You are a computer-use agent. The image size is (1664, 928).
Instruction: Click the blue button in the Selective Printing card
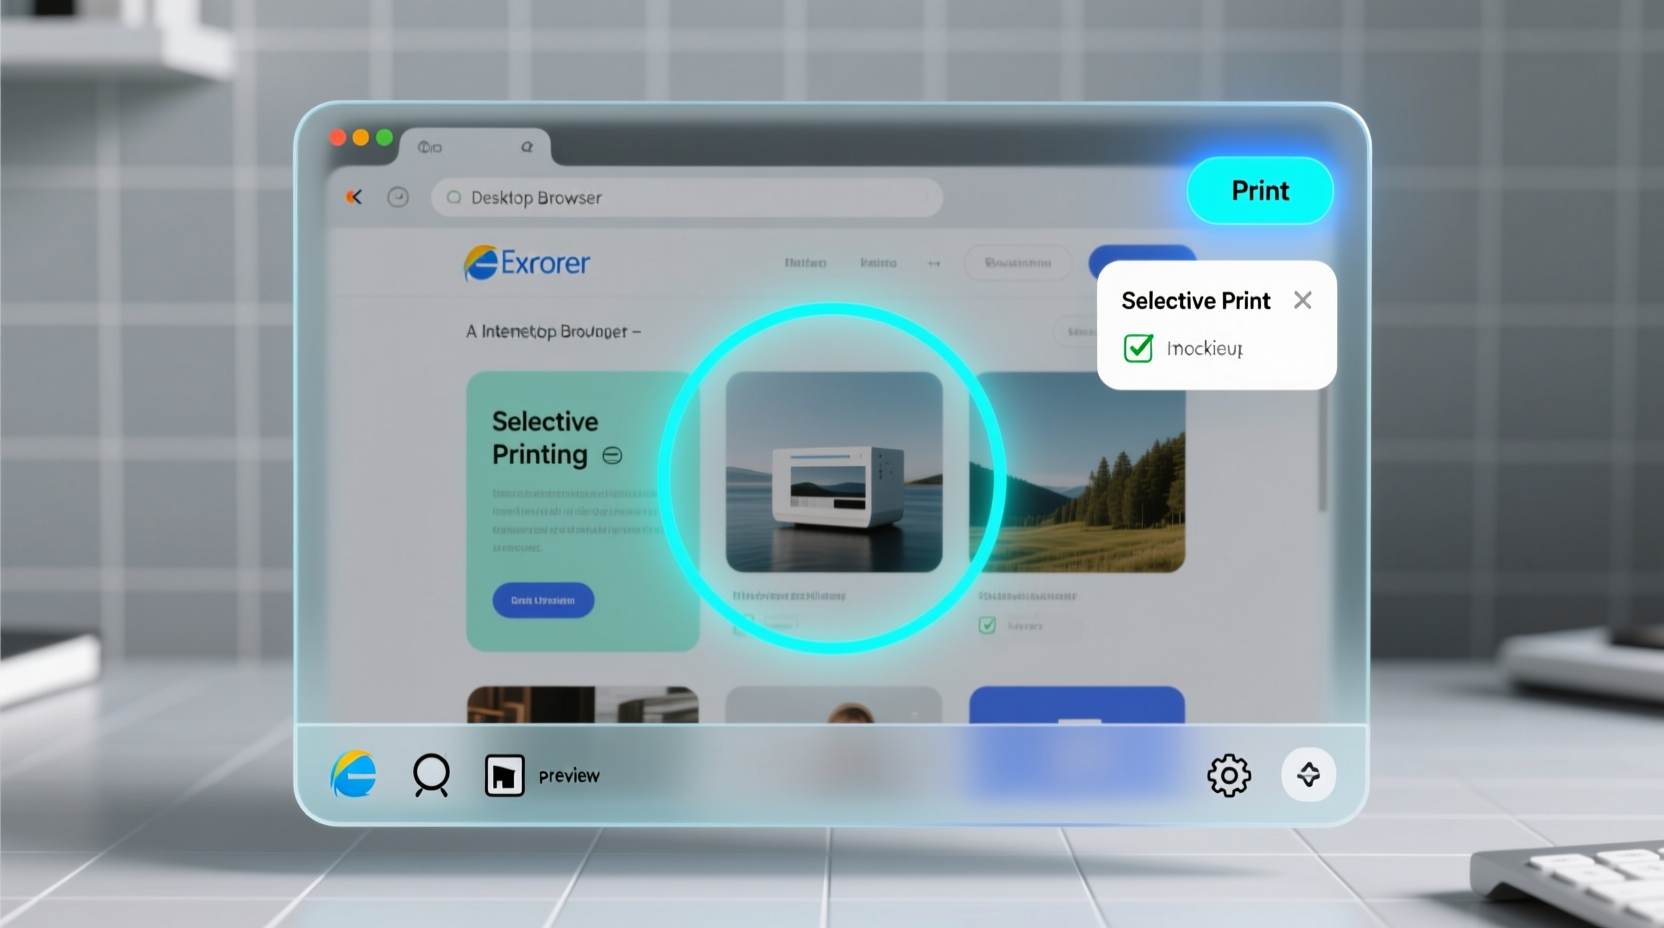pos(543,600)
